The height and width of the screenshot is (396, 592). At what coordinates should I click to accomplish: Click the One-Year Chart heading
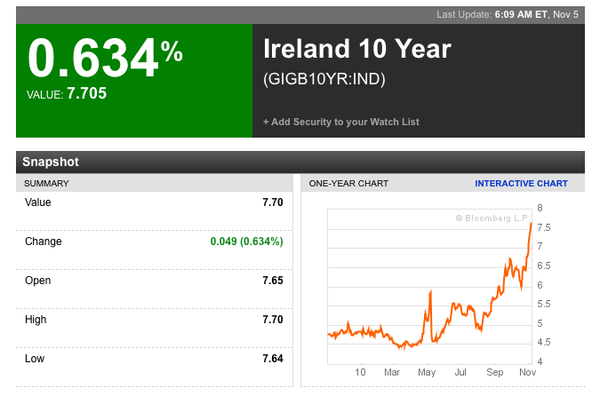(x=348, y=183)
